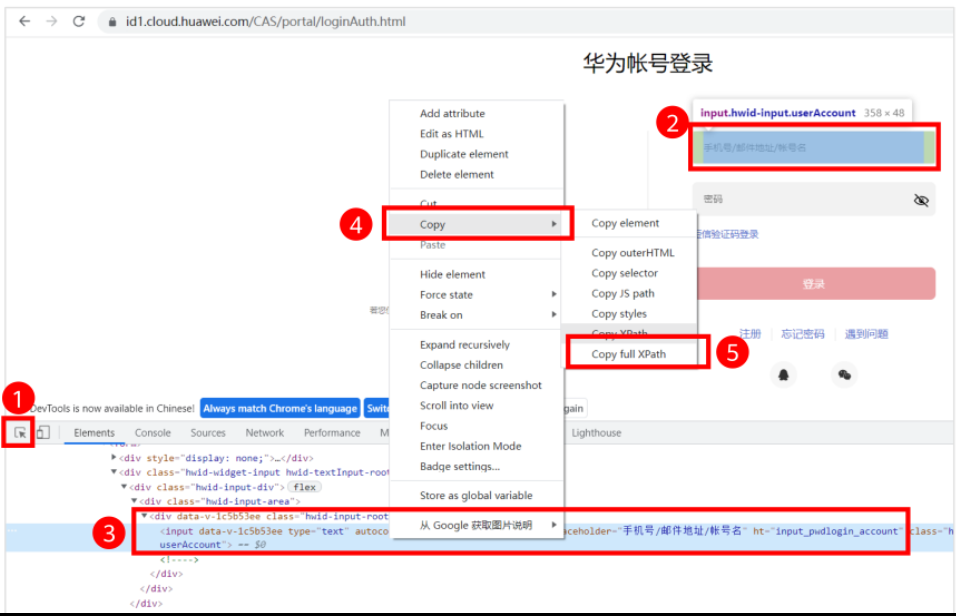
Task: Click the 遇到问题 help link
Action: tap(866, 334)
